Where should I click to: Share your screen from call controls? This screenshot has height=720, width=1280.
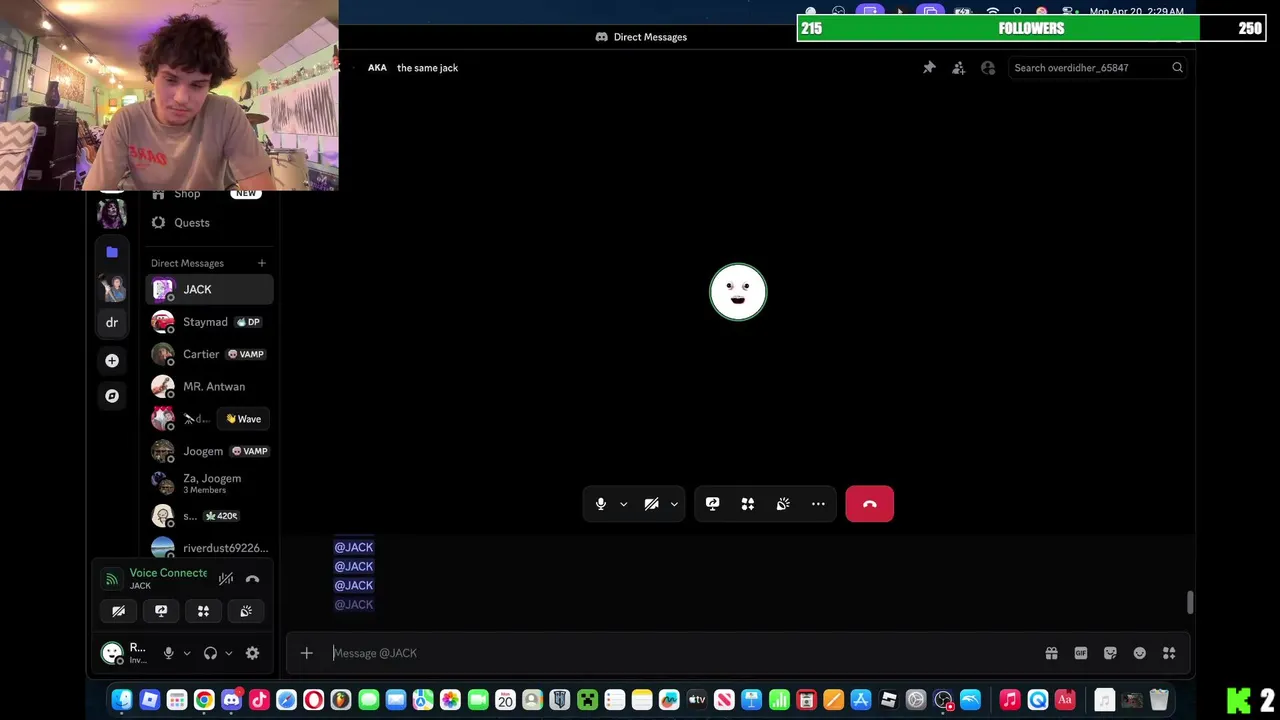tap(712, 504)
